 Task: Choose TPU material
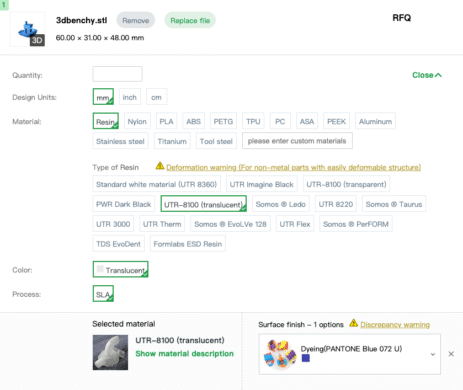pos(253,121)
